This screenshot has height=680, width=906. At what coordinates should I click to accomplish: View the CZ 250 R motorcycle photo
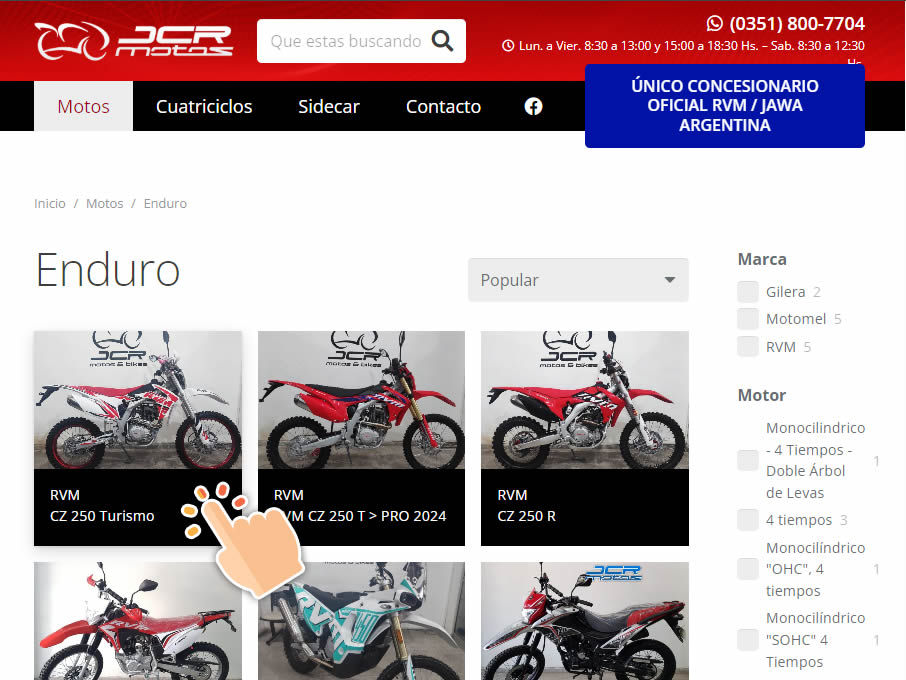pyautogui.click(x=585, y=400)
